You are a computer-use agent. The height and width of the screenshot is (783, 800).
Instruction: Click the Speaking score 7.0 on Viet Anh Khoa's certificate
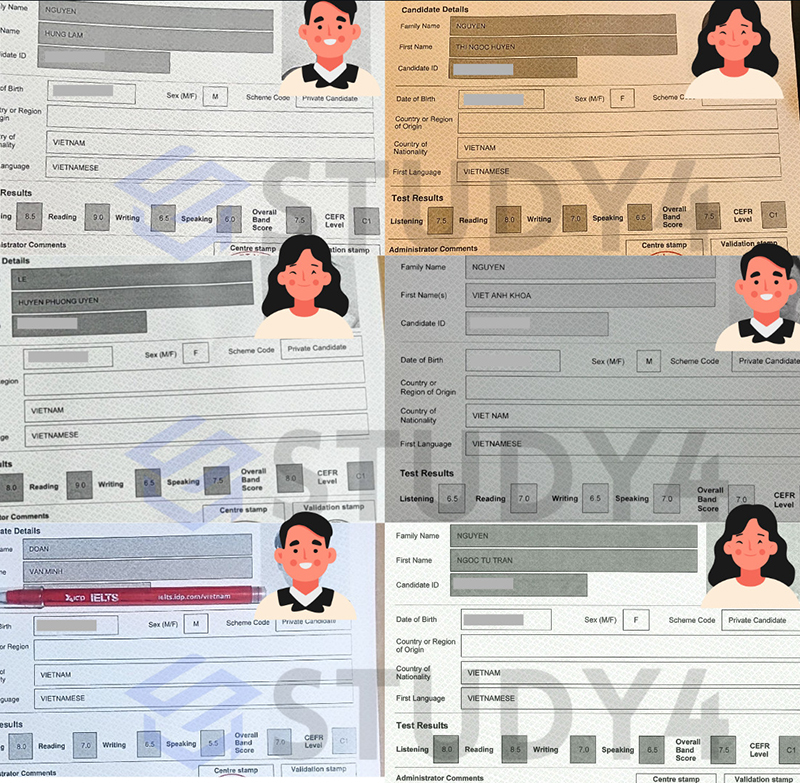click(x=667, y=498)
